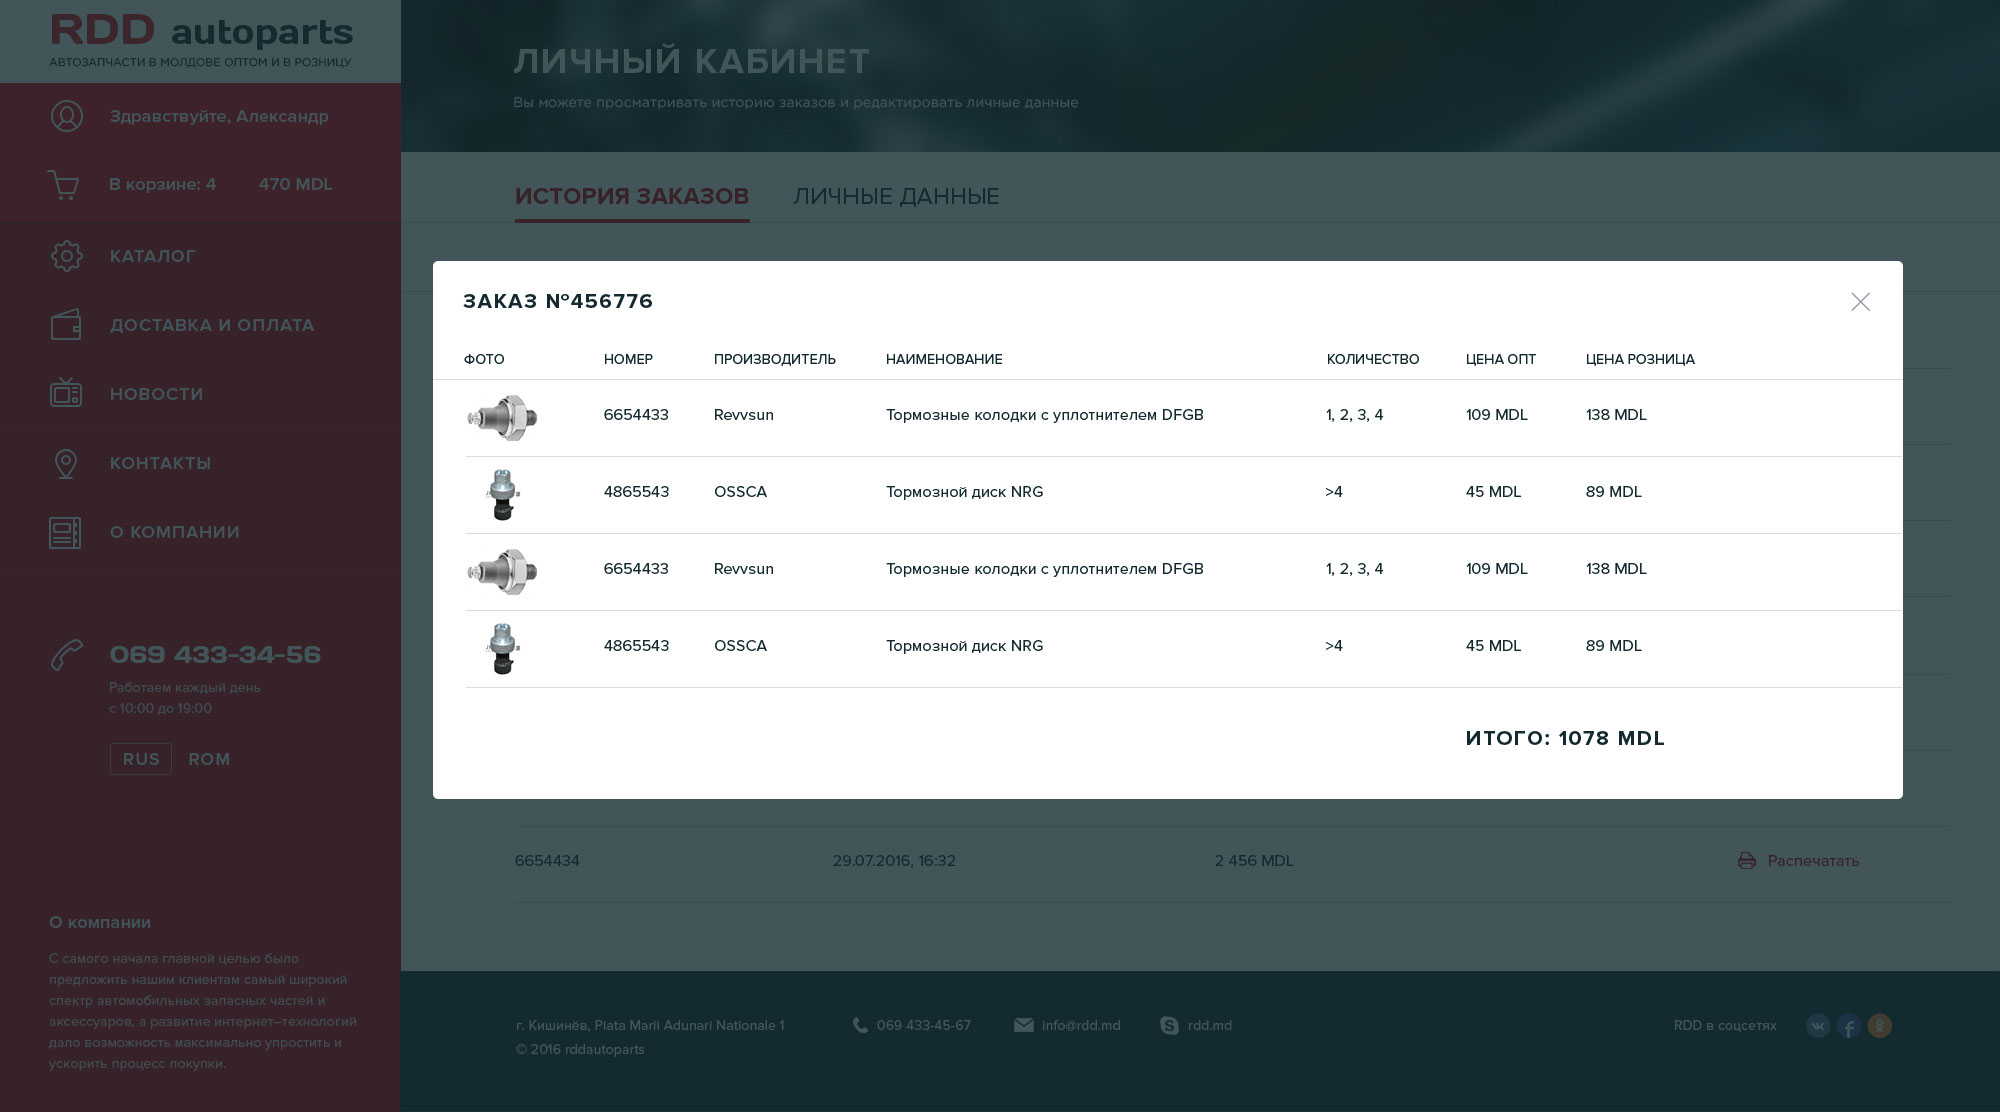Click the second row 45 MDL wholesale price
2000x1112 pixels.
pos(1493,492)
